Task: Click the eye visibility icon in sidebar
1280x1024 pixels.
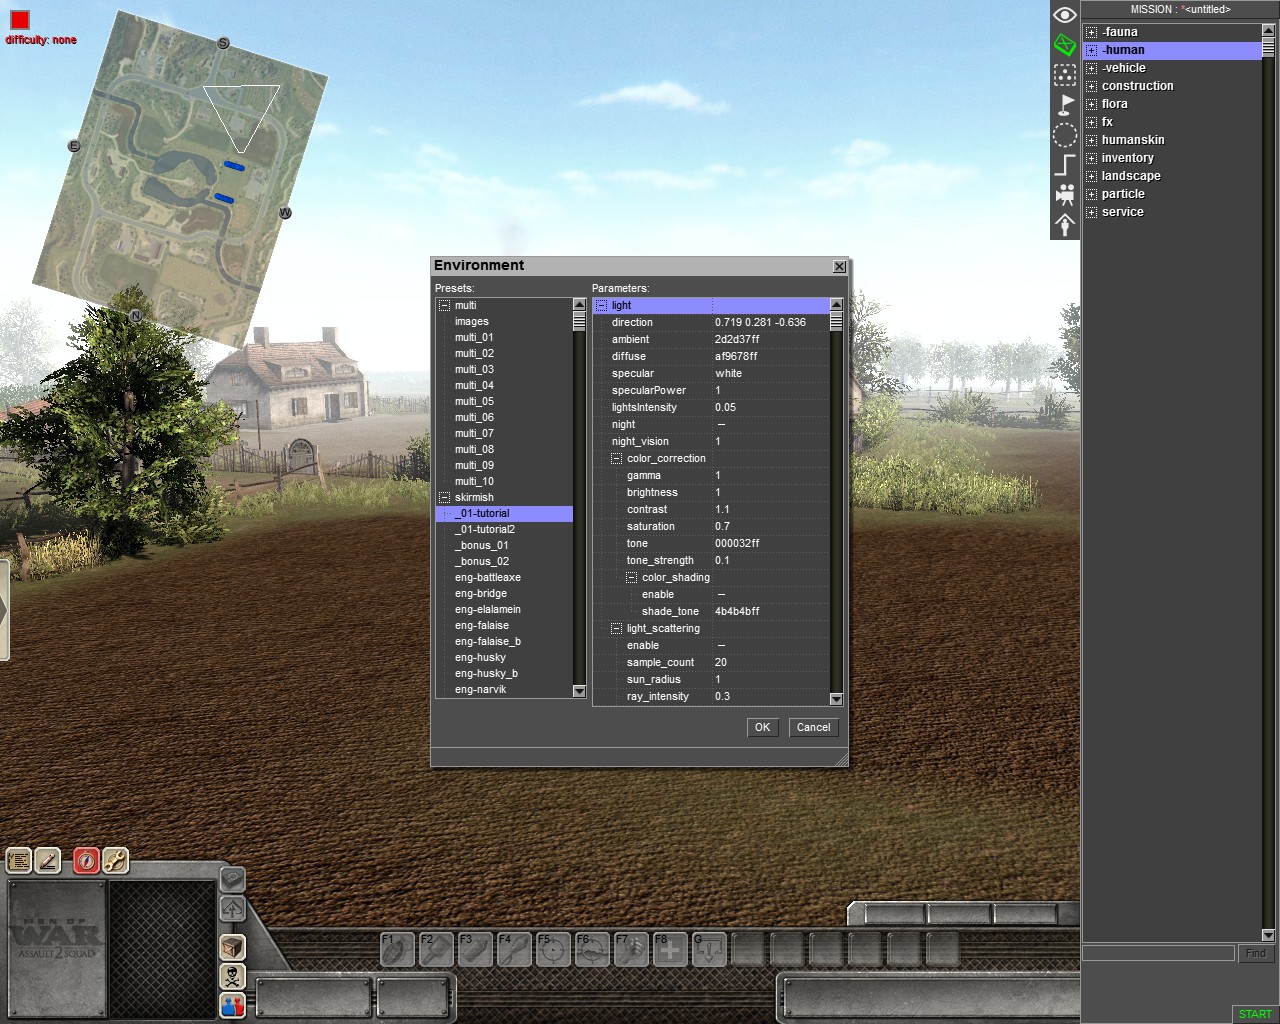Action: pyautogui.click(x=1065, y=14)
